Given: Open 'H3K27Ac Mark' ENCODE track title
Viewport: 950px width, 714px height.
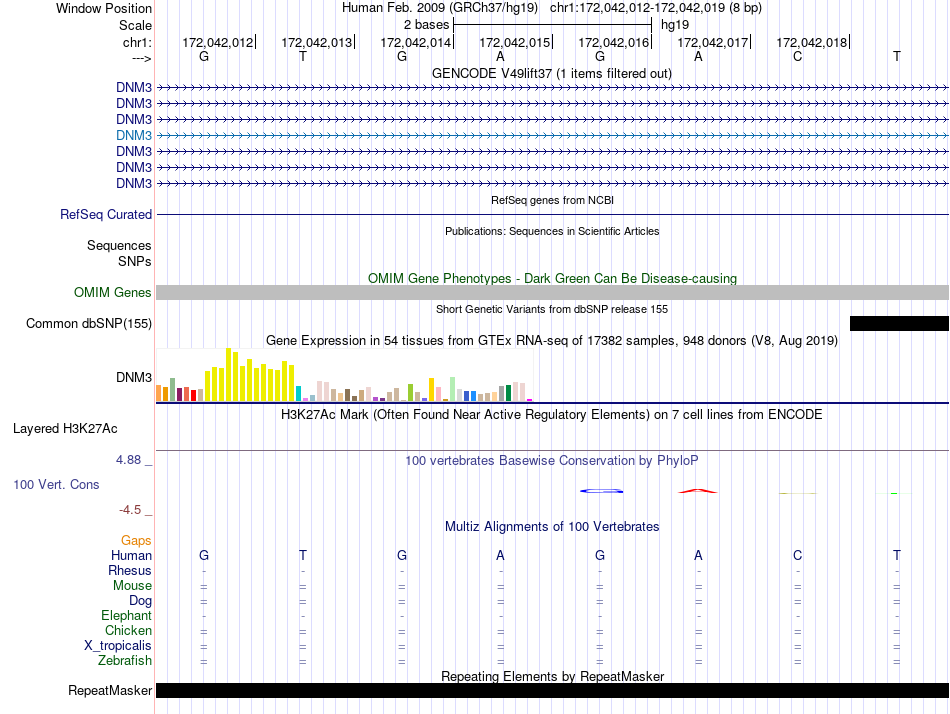Looking at the screenshot, I should point(552,415).
